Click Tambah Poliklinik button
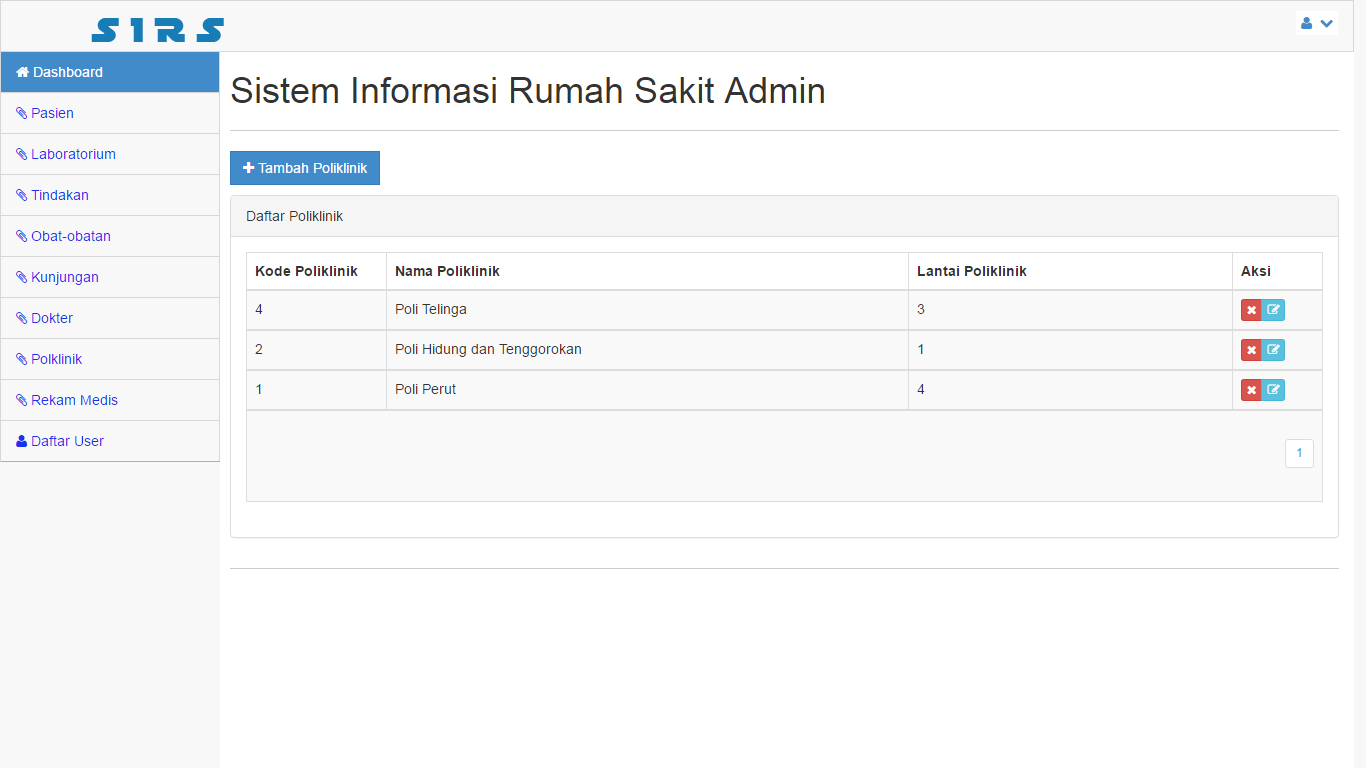1366x768 pixels. point(305,168)
